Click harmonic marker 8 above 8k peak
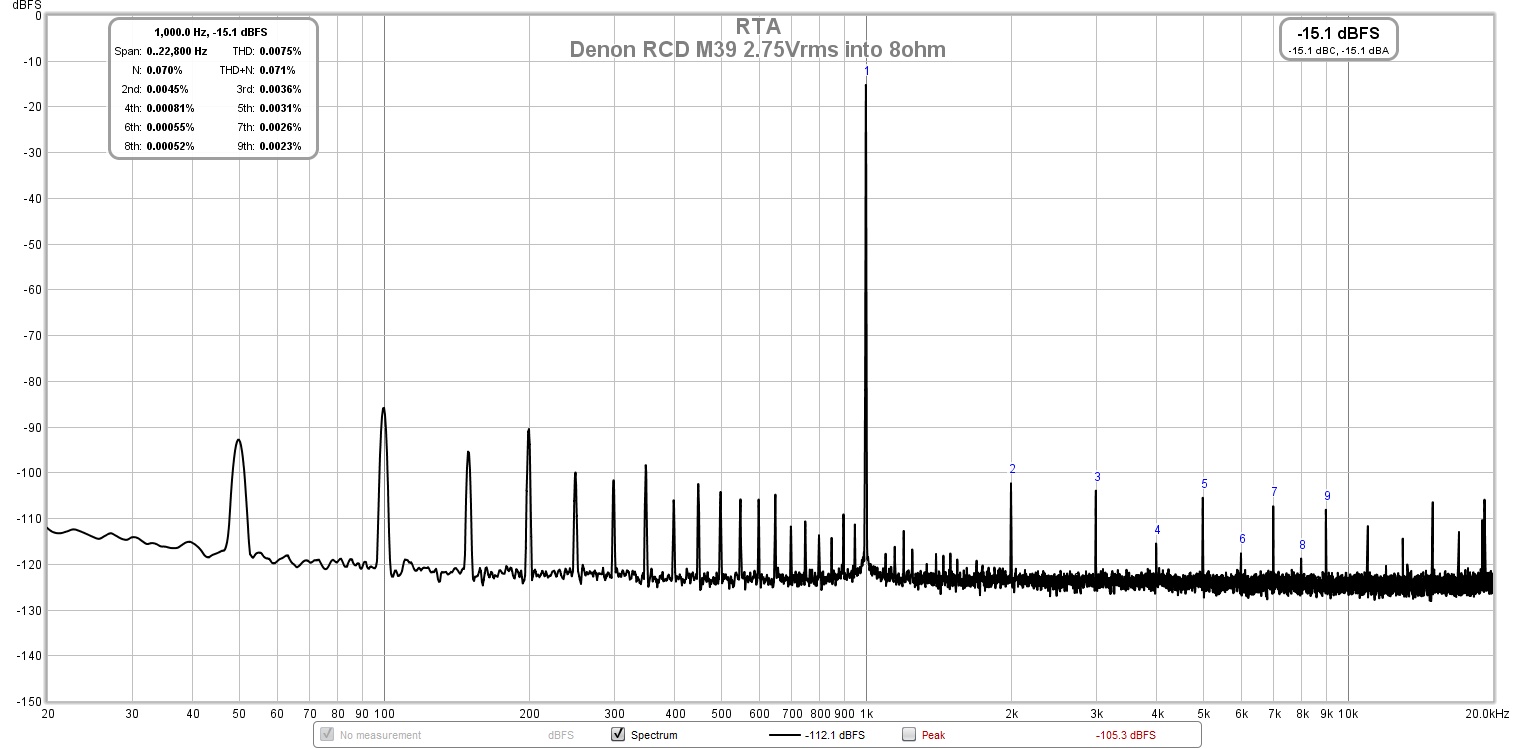 1302,545
